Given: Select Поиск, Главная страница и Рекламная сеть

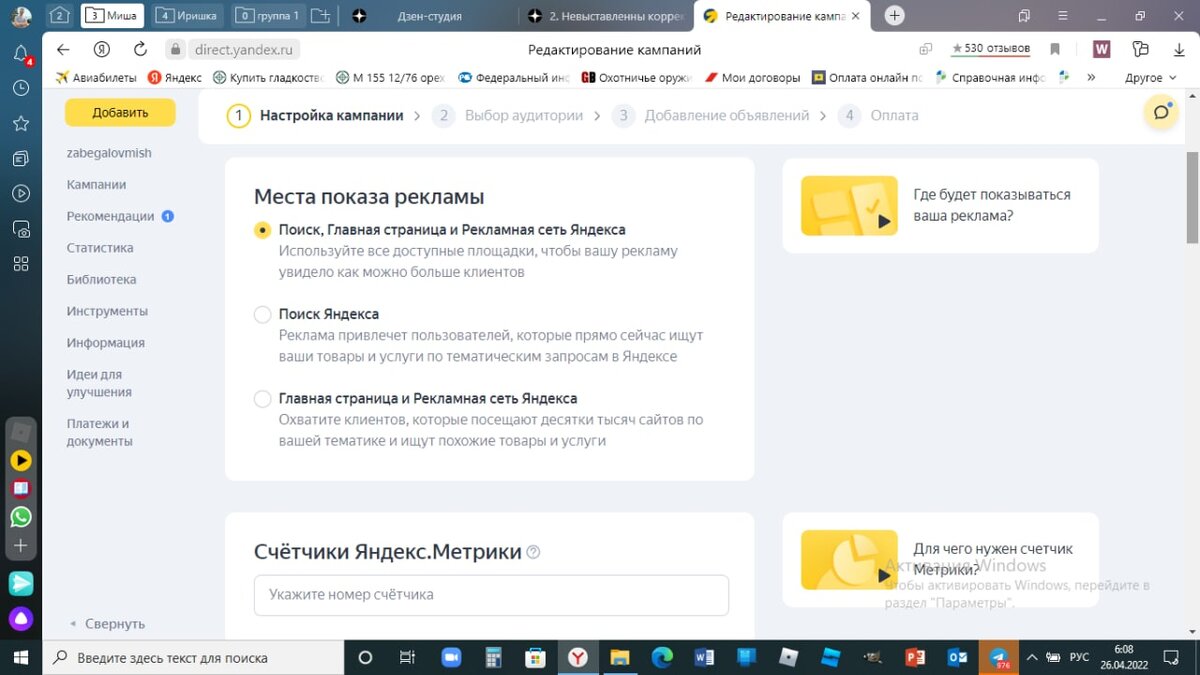Looking at the screenshot, I should 262,230.
